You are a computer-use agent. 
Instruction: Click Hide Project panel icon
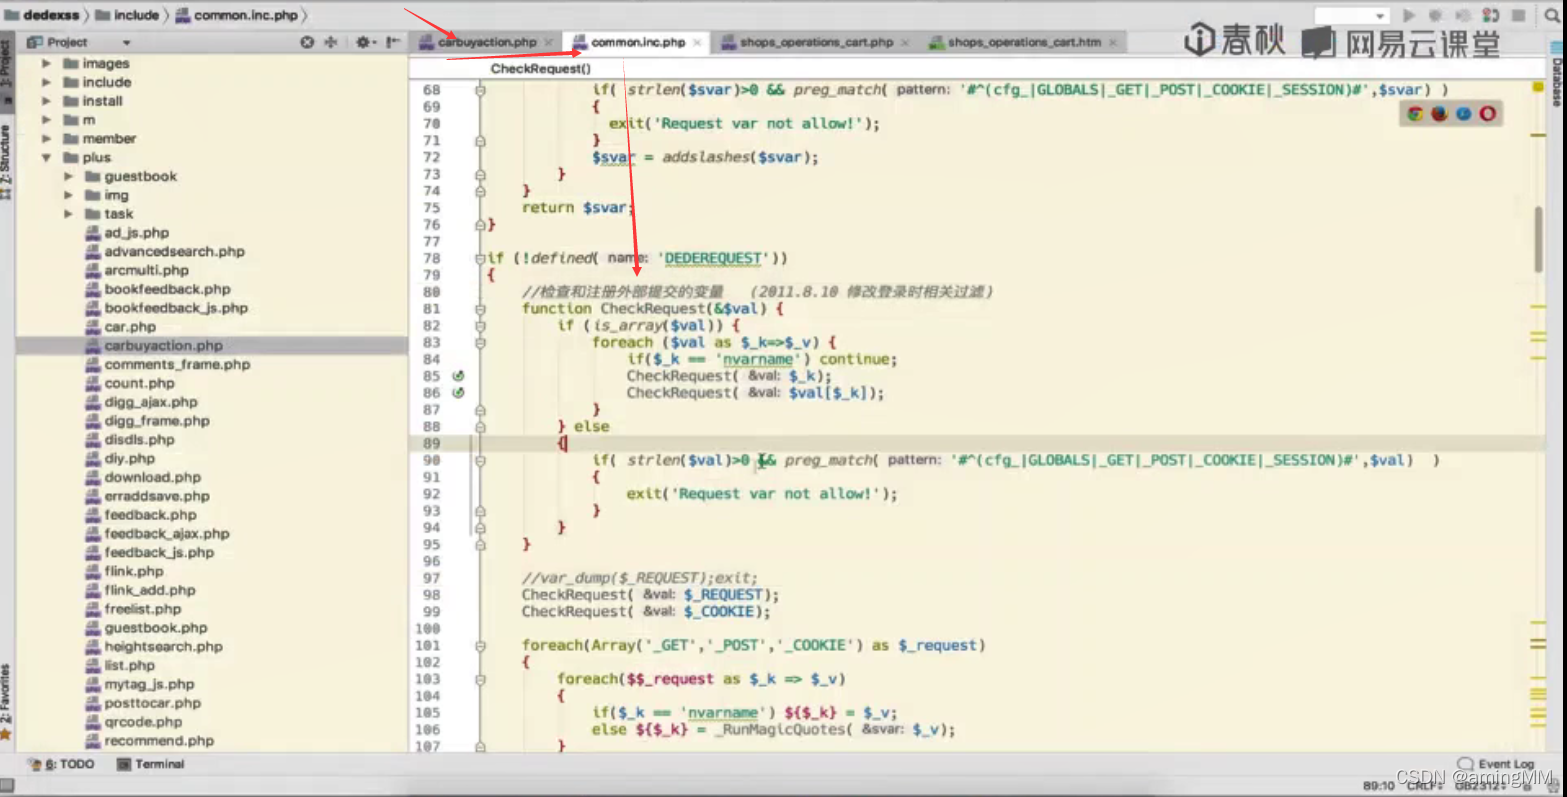tap(393, 42)
